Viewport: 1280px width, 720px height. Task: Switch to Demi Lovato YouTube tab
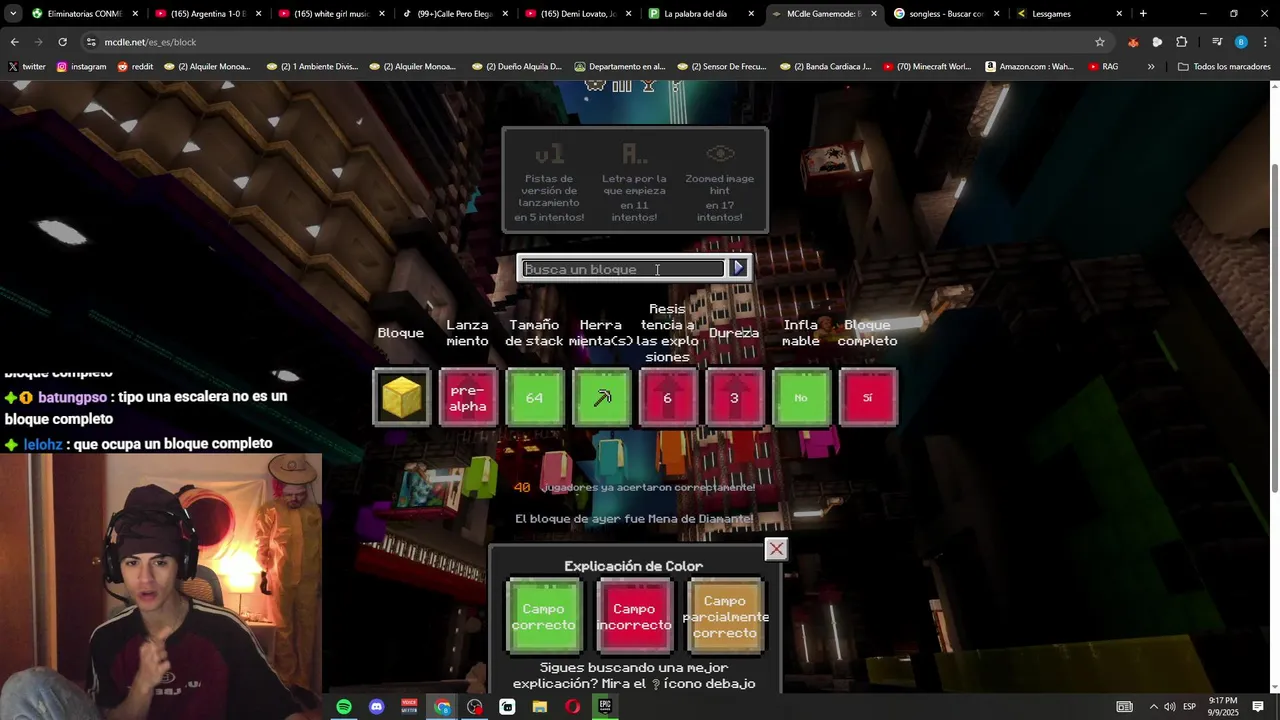pyautogui.click(x=576, y=14)
